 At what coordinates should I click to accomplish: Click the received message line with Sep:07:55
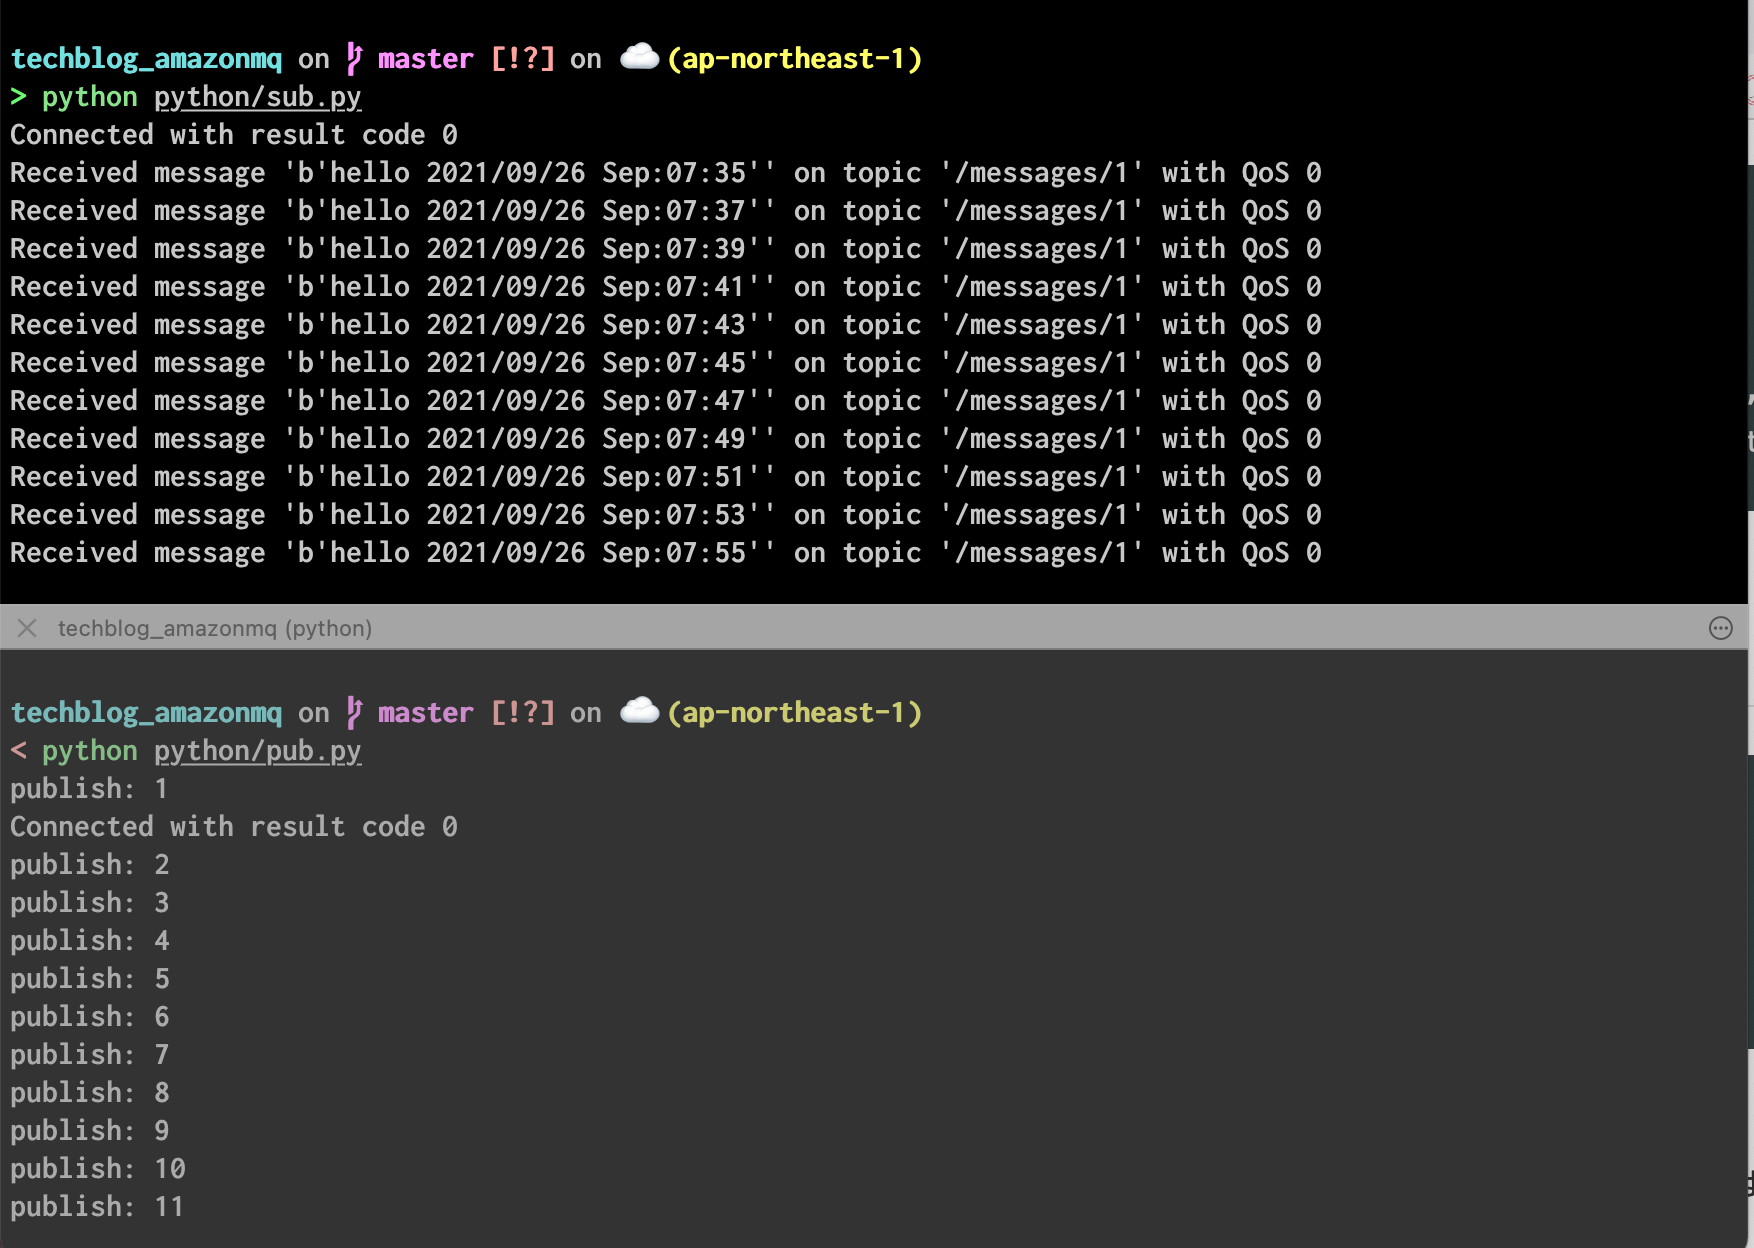(665, 553)
